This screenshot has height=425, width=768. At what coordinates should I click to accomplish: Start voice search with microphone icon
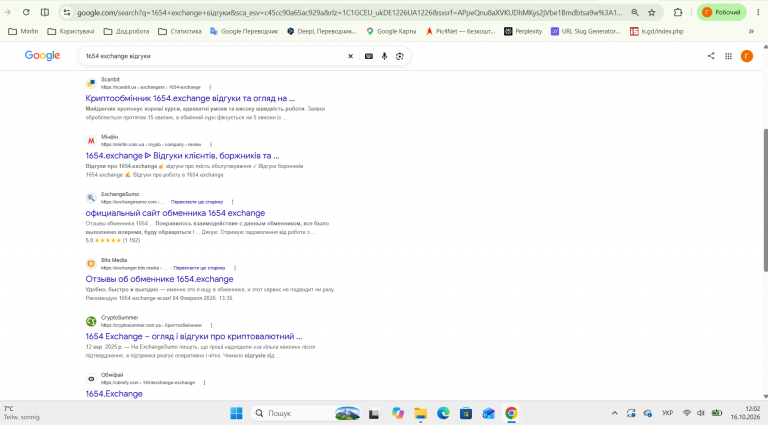point(384,56)
